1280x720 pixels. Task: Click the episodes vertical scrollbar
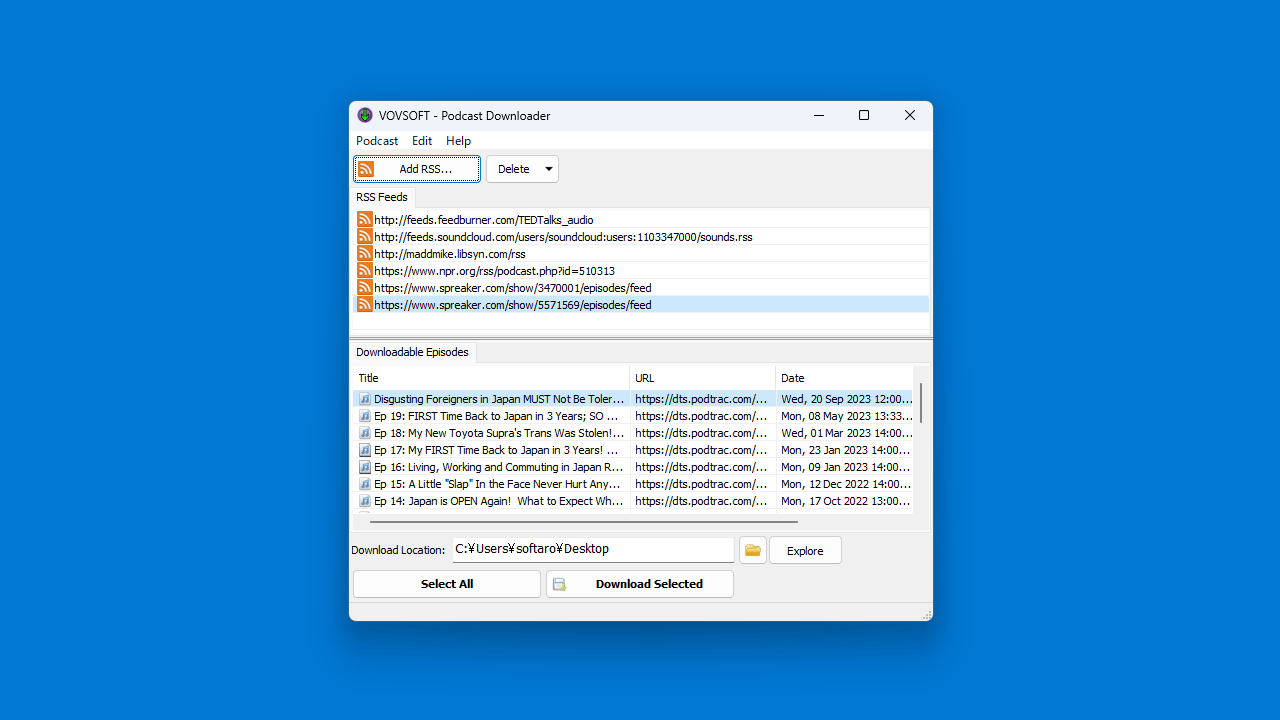coord(920,402)
